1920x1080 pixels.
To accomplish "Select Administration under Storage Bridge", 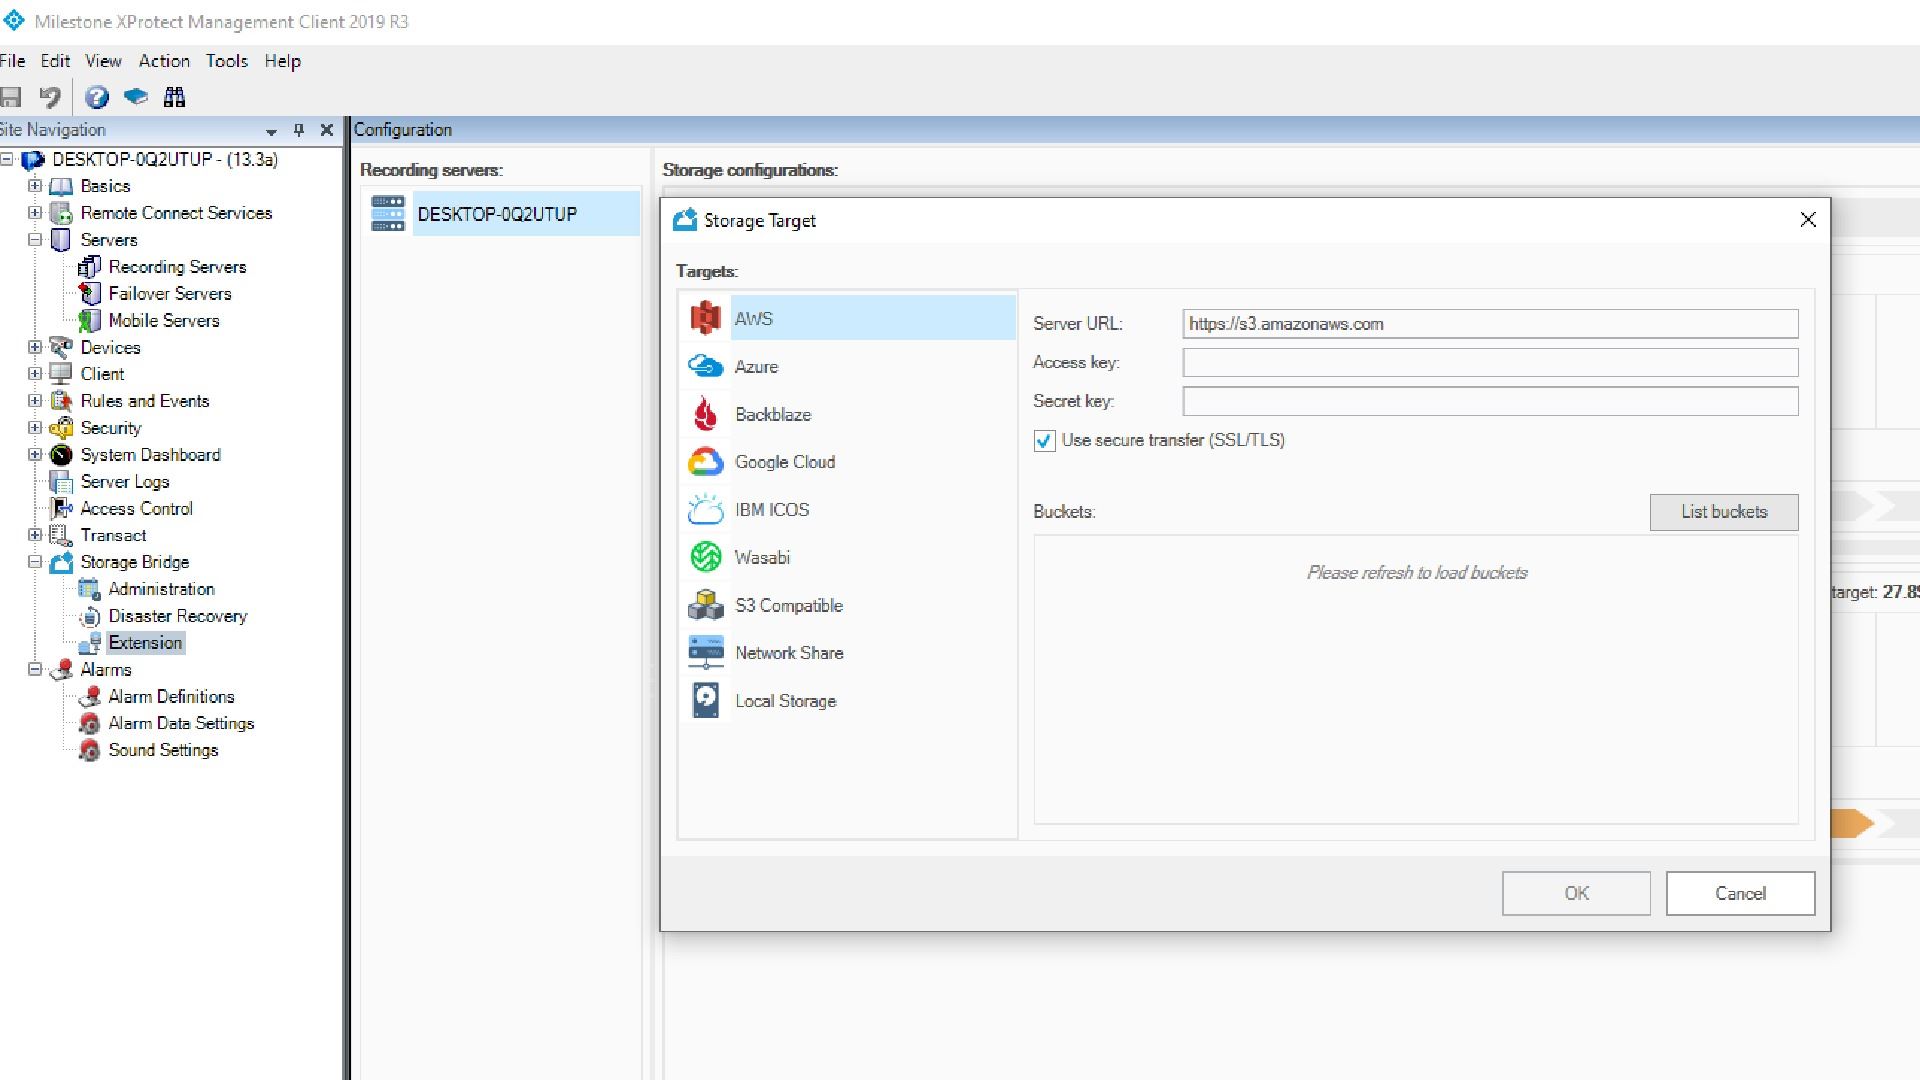I will tap(161, 589).
